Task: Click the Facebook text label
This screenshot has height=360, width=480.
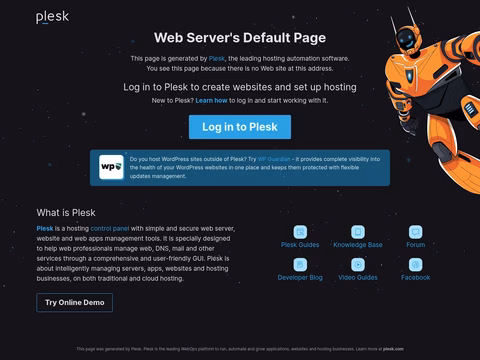Action: point(415,278)
